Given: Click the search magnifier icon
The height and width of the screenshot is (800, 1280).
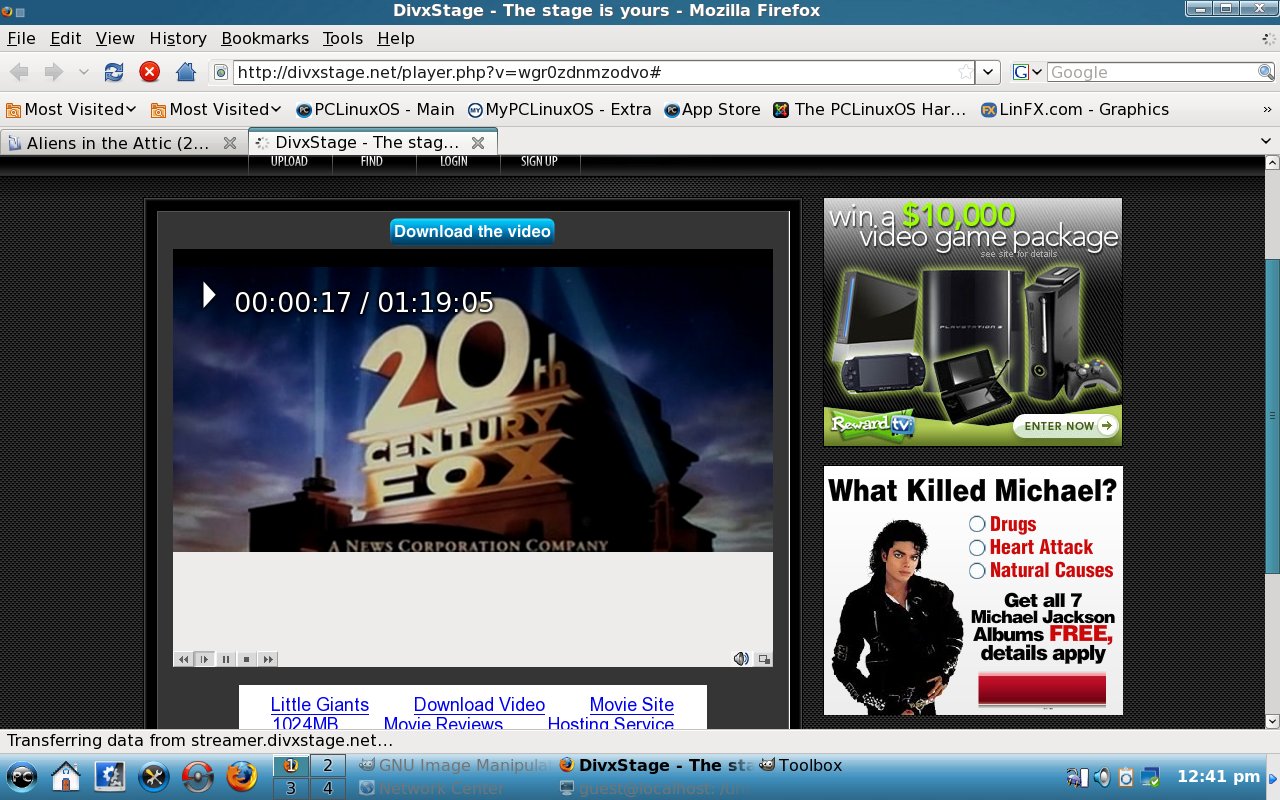Looking at the screenshot, I should tap(1265, 72).
